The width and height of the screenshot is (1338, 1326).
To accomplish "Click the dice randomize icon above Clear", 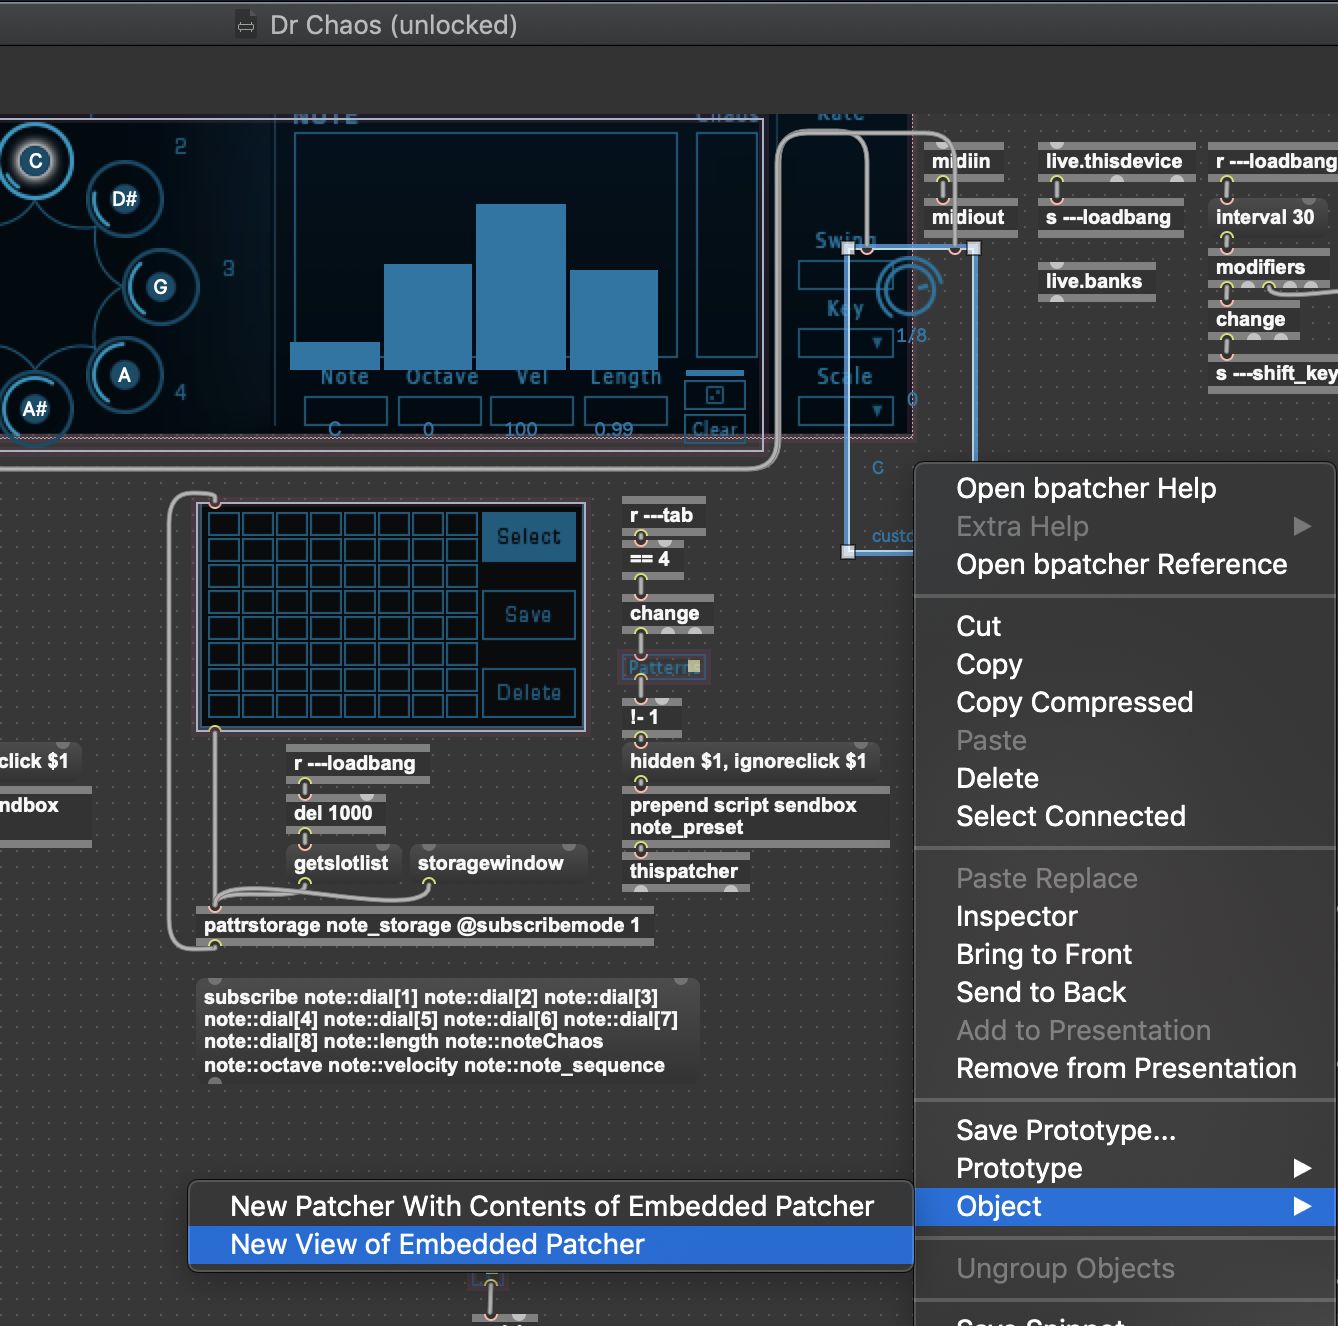I will point(714,395).
